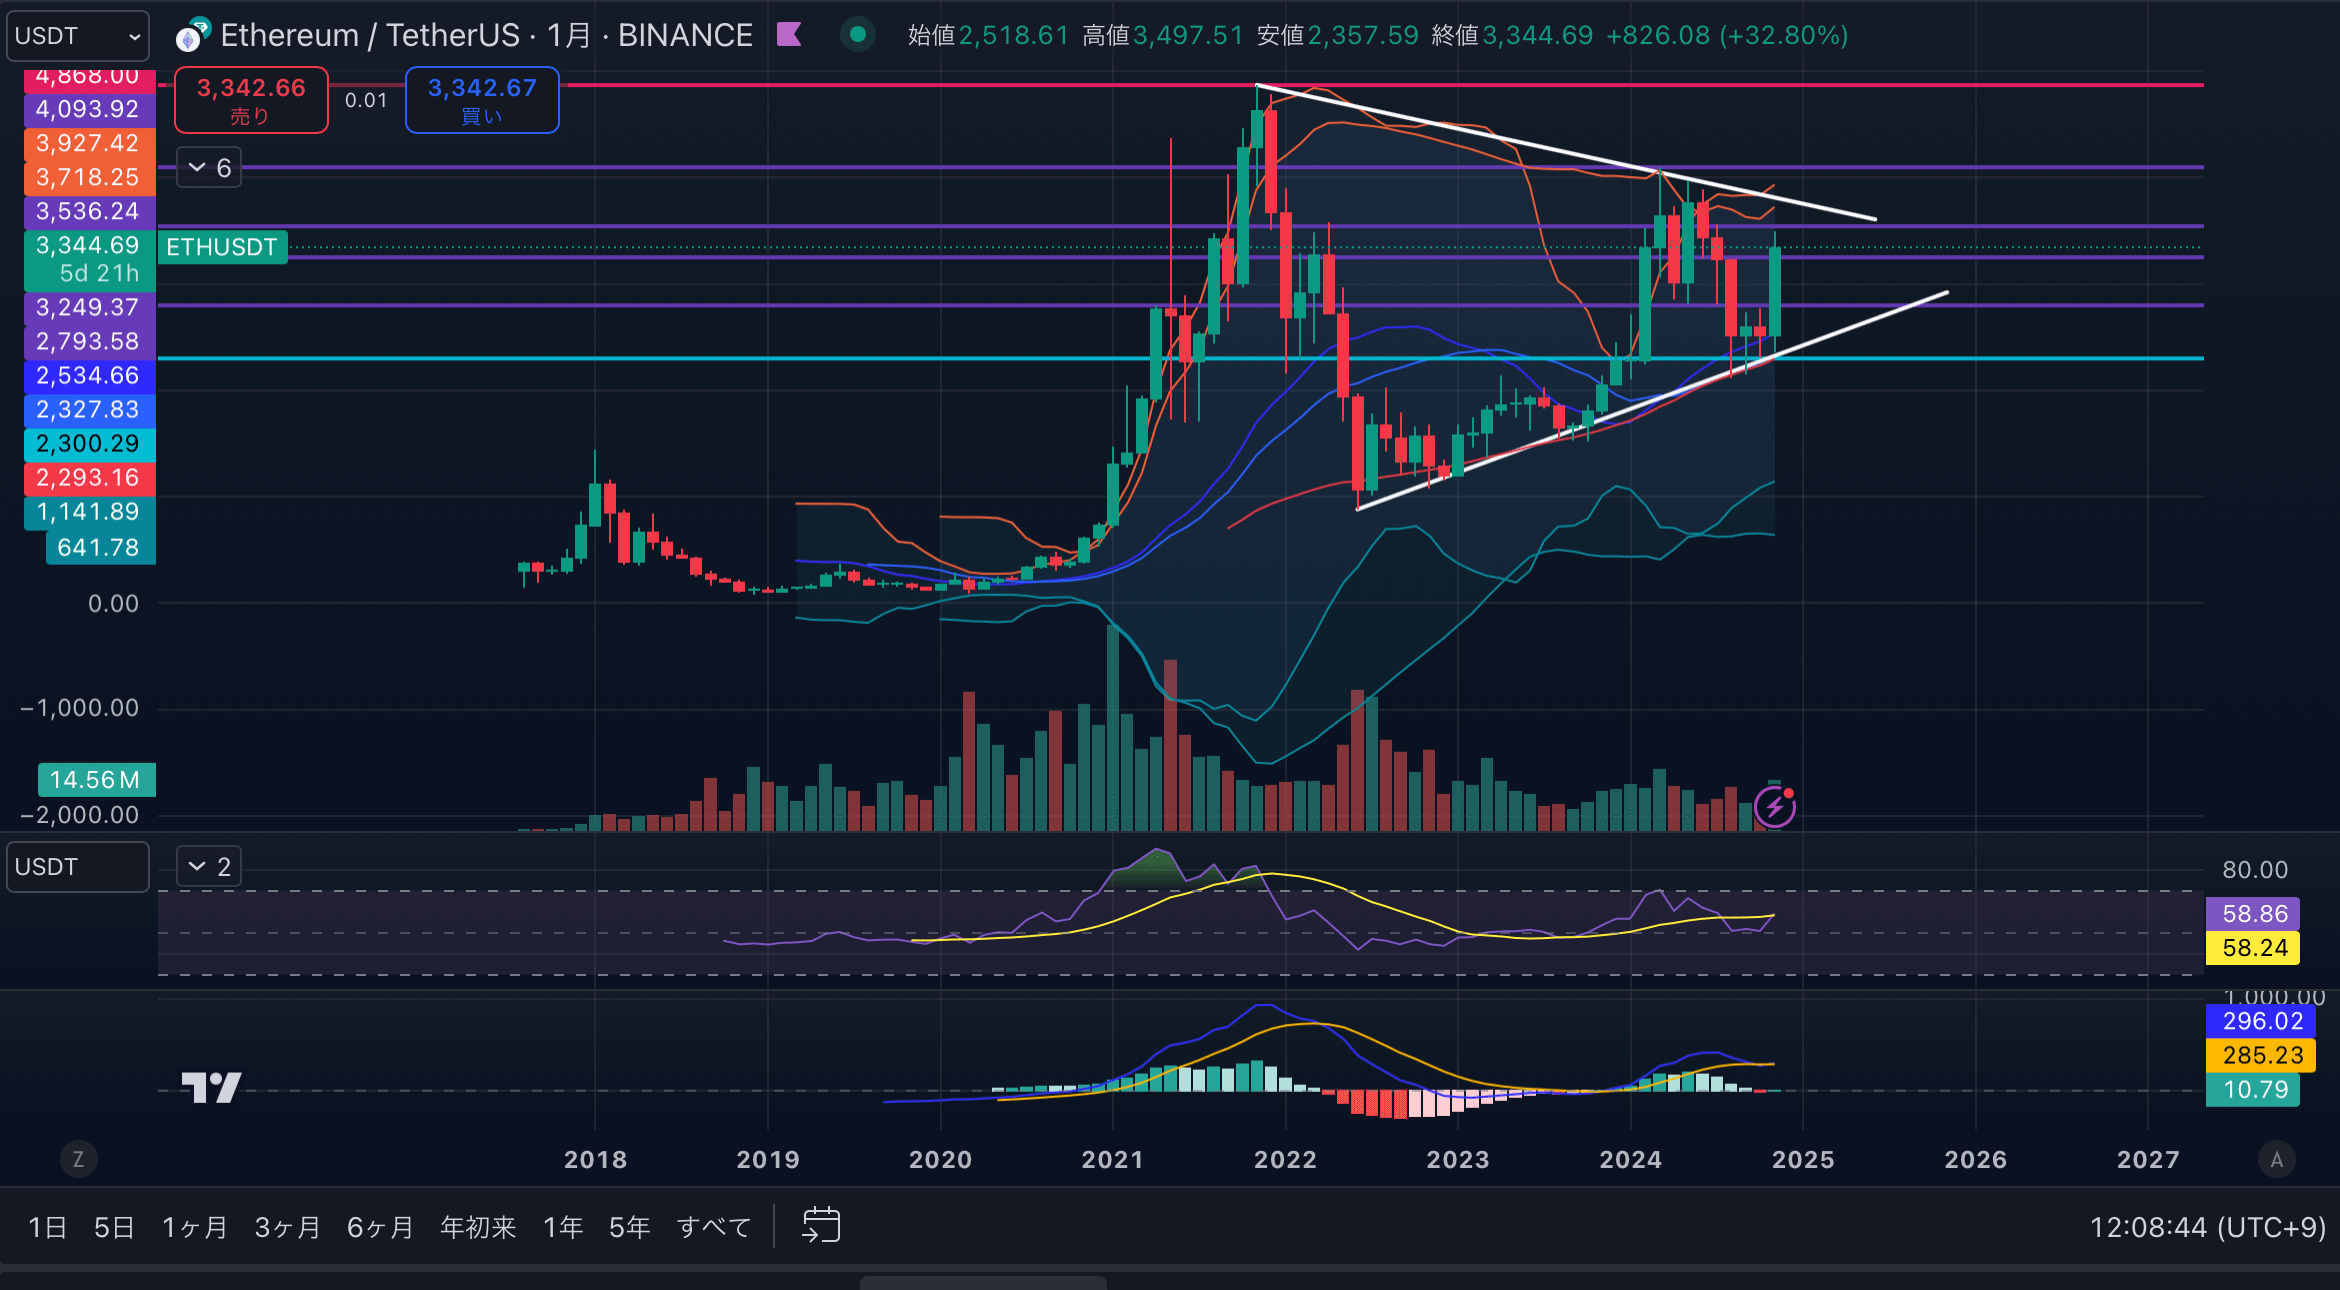2340x1290 pixels.
Task: Click the 2,534.66 blue price label
Action: [x=89, y=375]
